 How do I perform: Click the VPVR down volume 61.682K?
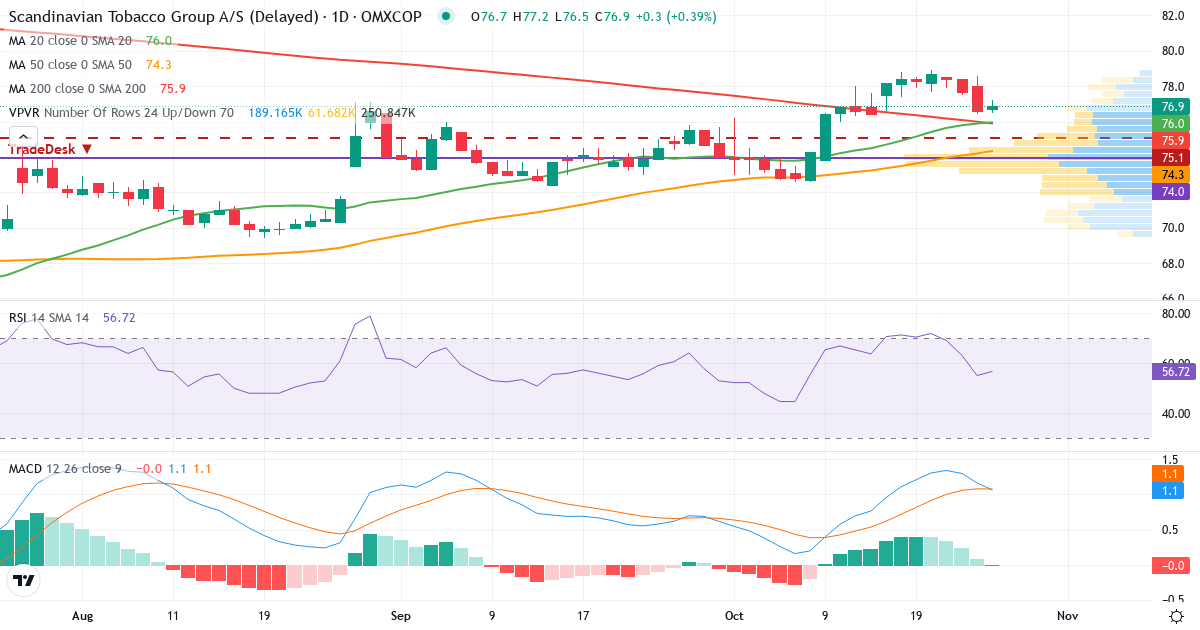(x=332, y=113)
